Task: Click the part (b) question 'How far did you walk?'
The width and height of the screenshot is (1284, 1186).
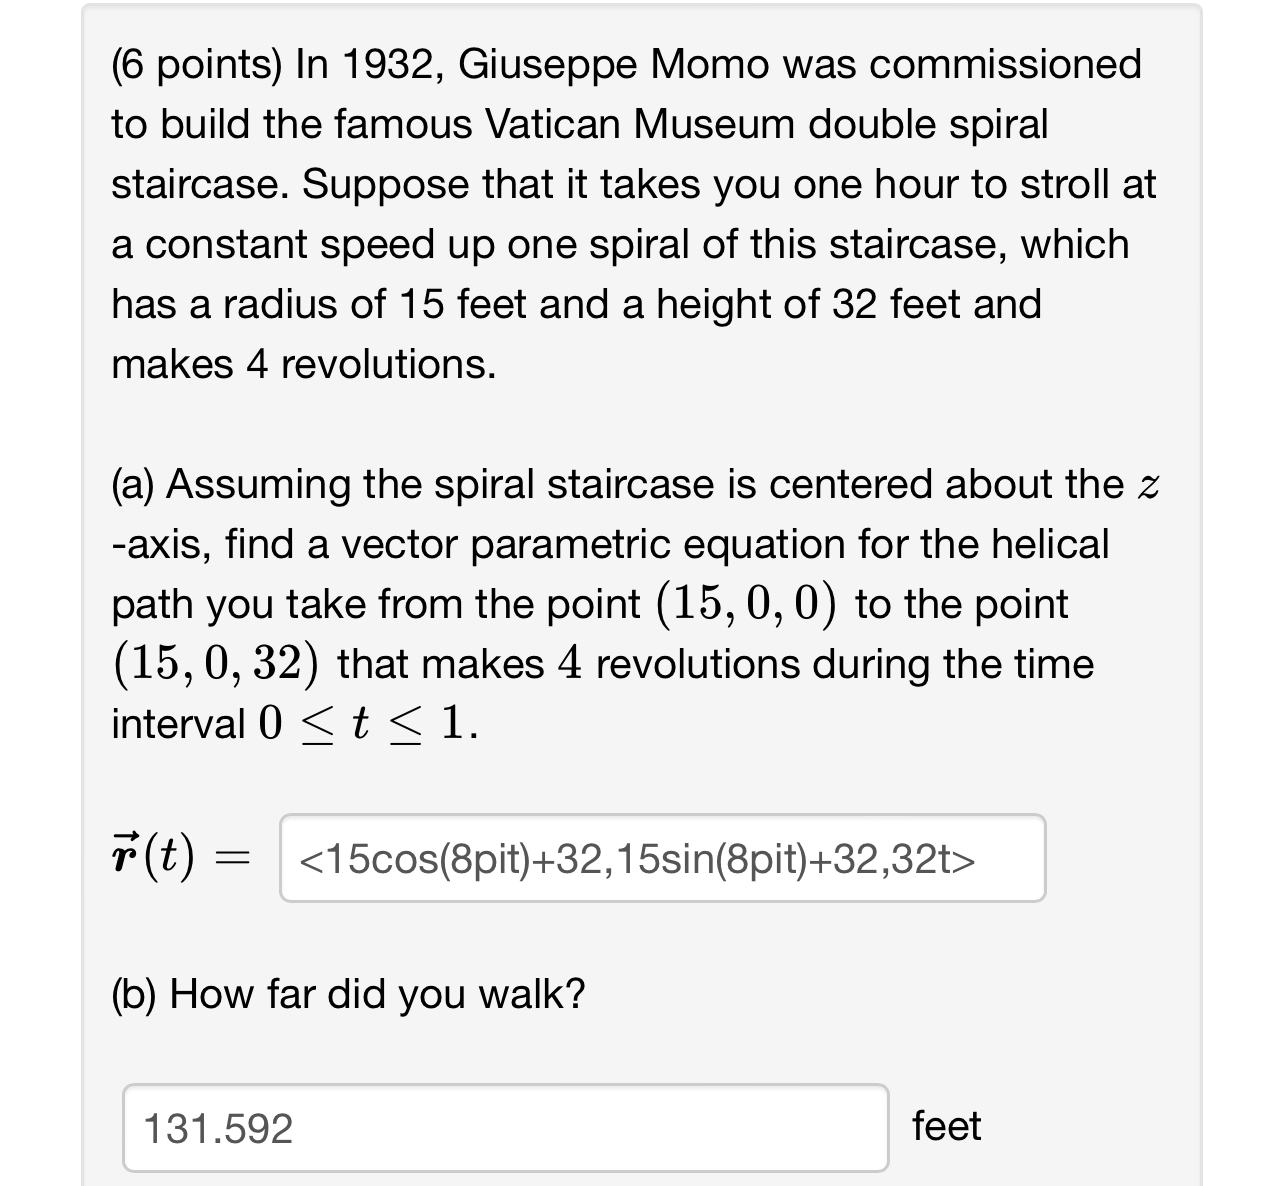Action: tap(348, 993)
